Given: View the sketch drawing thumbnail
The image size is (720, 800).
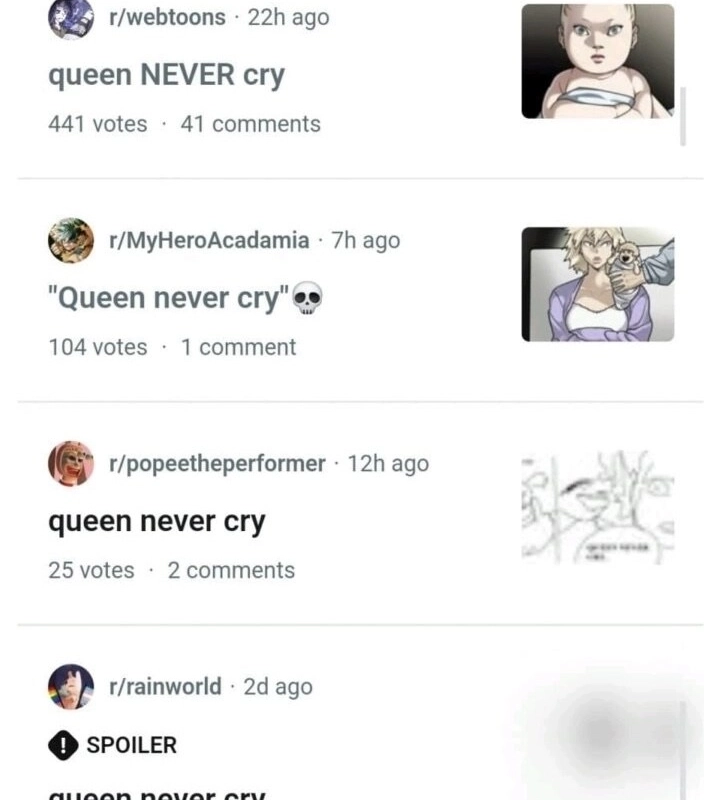Looking at the screenshot, I should (x=598, y=507).
